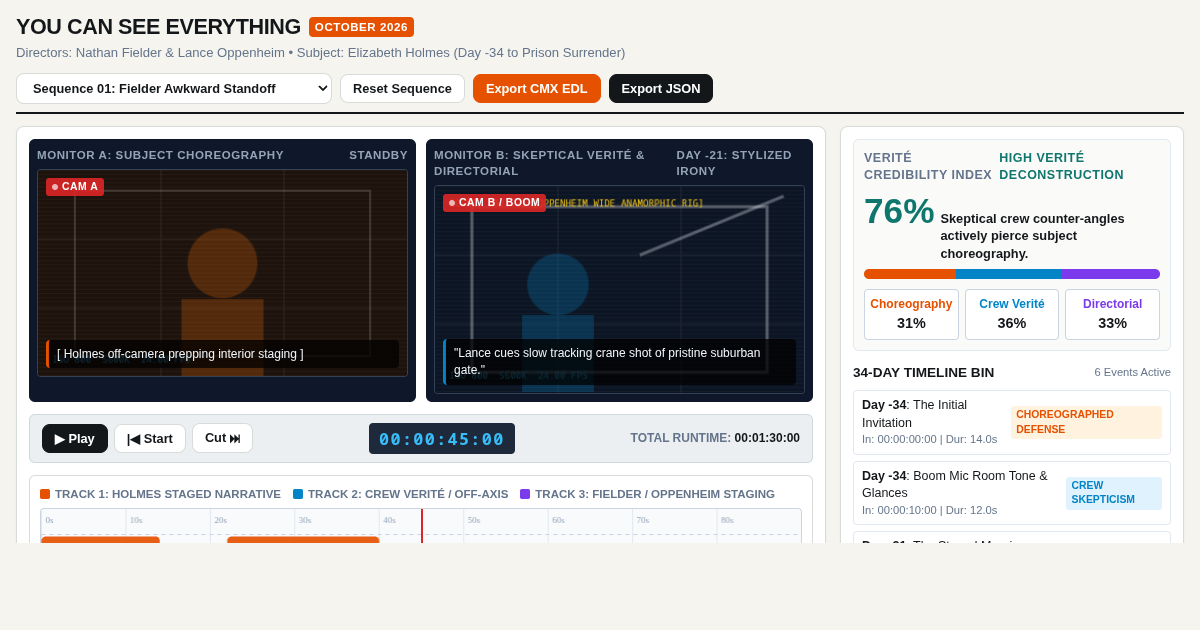The height and width of the screenshot is (630, 1200).
Task: Select the Monitor B video preview
Action: pos(619,289)
